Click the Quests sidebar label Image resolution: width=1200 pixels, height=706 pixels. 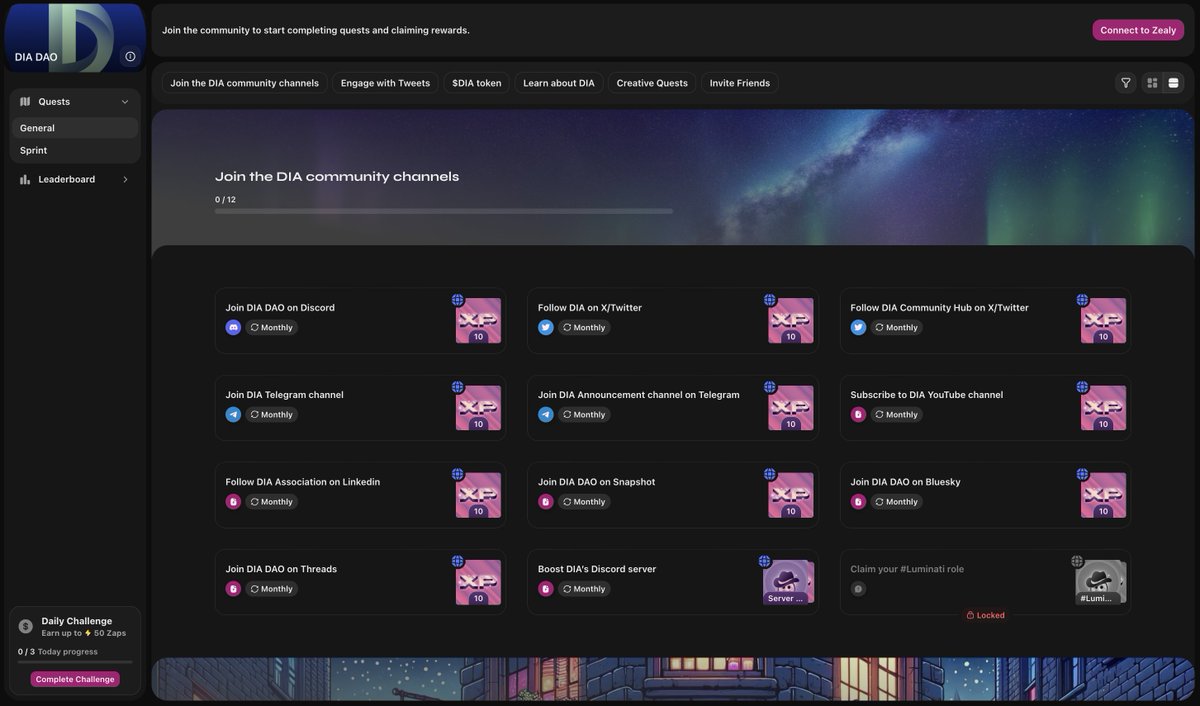click(54, 101)
